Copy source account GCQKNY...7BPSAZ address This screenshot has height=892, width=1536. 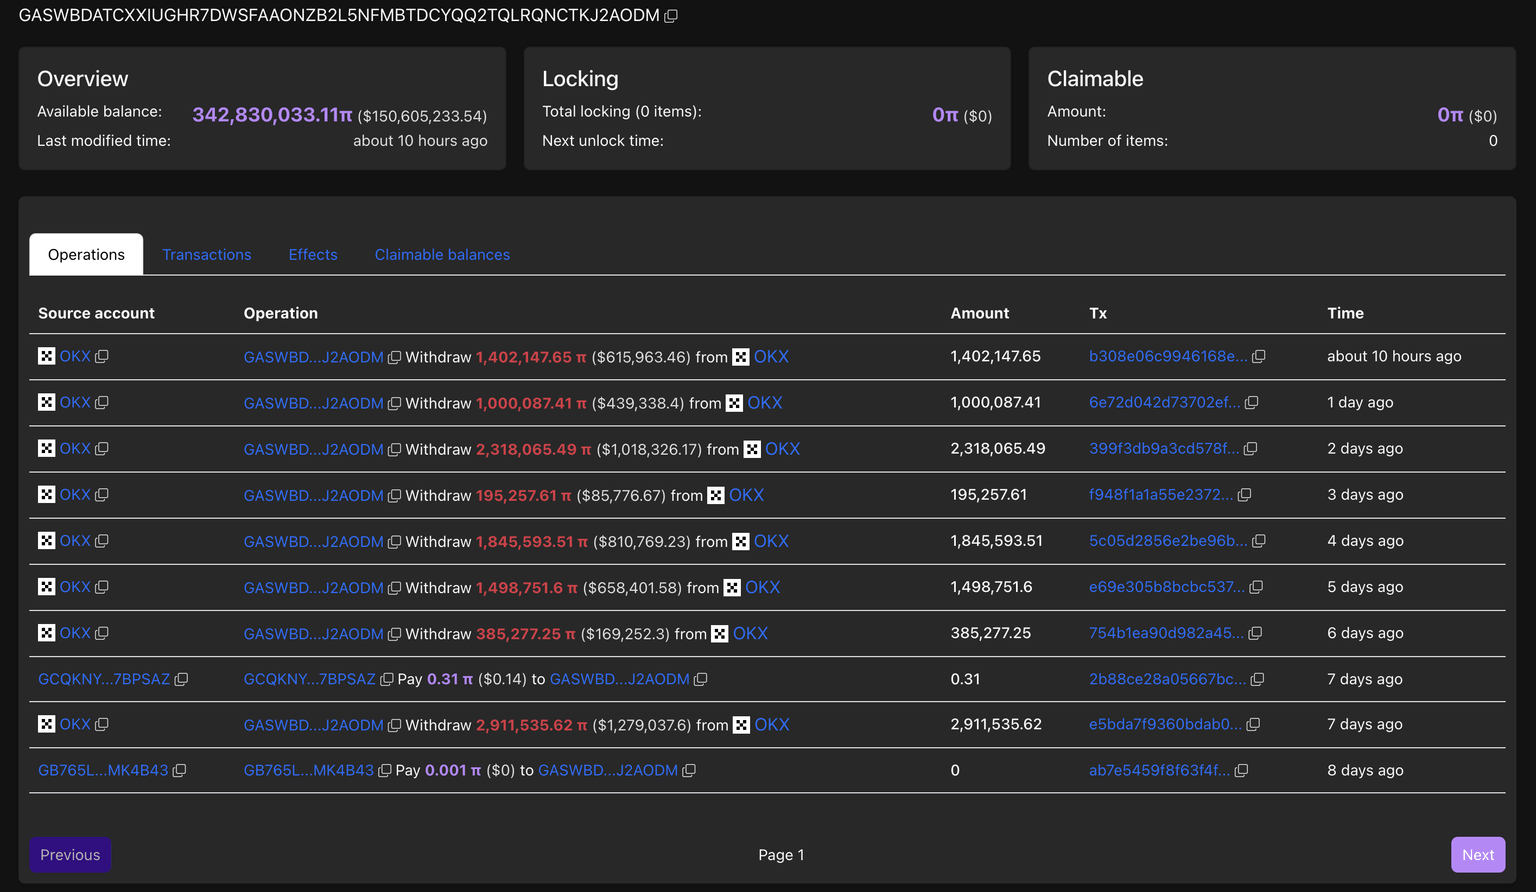click(x=181, y=679)
